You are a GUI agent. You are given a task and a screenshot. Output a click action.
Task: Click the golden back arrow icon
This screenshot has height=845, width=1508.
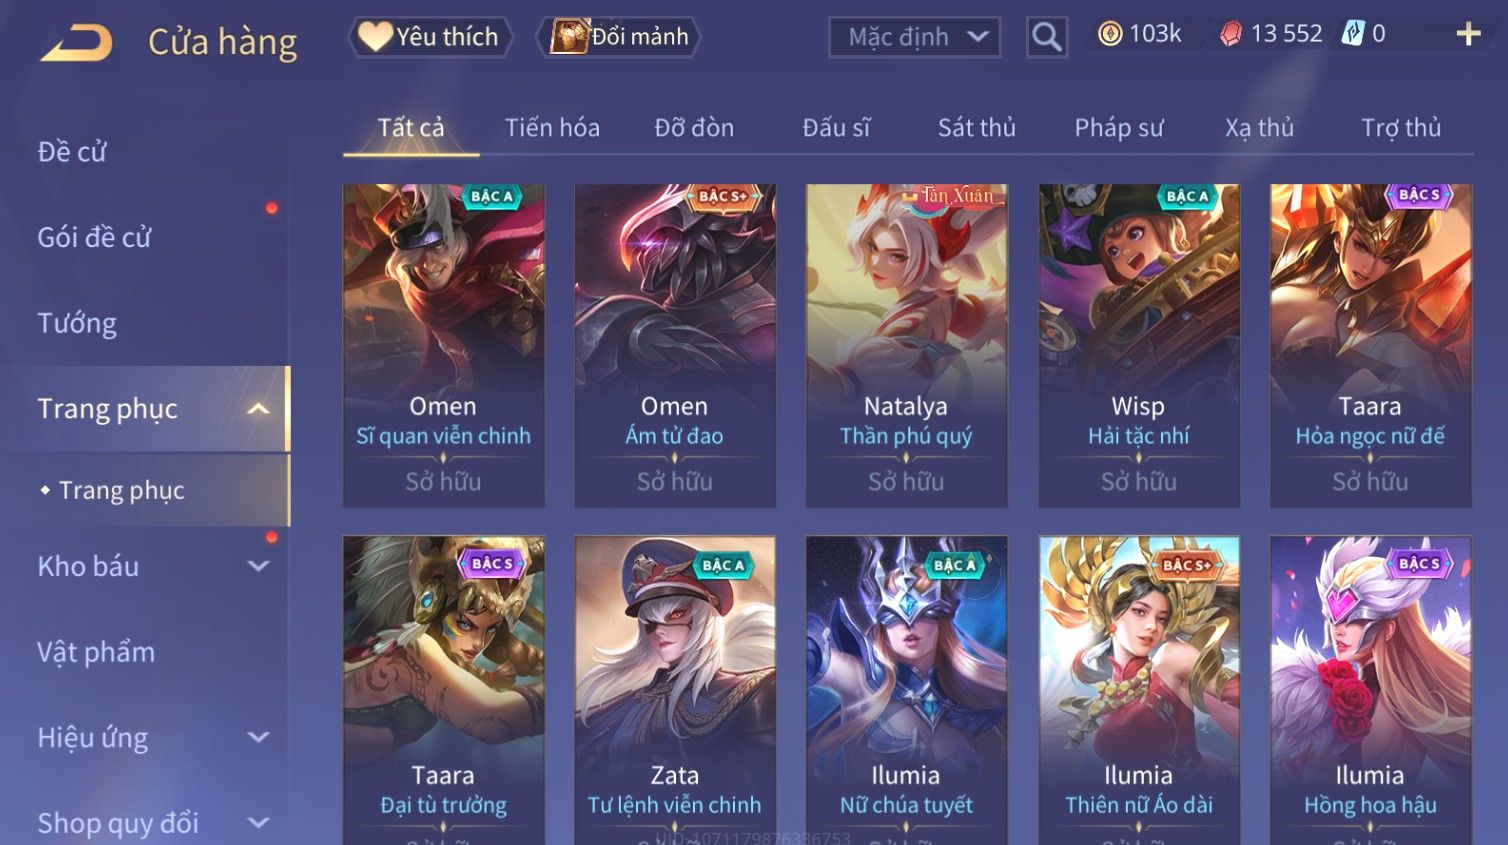(x=76, y=43)
